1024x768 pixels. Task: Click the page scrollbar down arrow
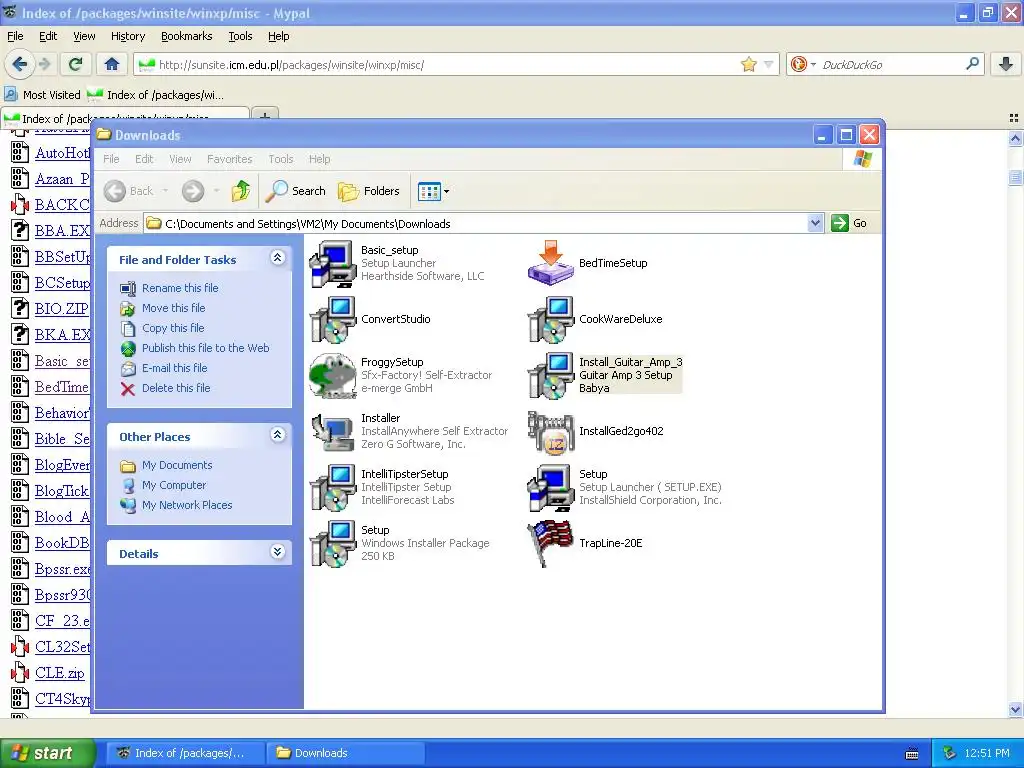tap(1015, 709)
